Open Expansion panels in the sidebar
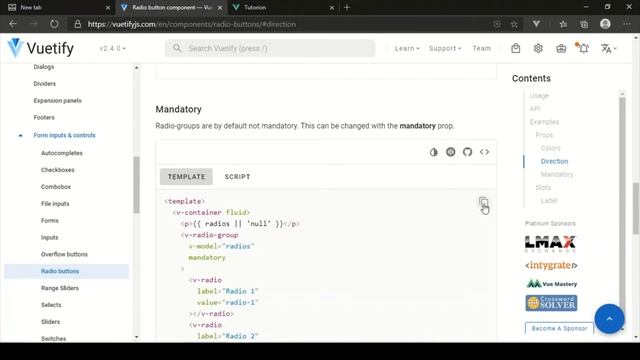The height and width of the screenshot is (360, 640). [58, 100]
